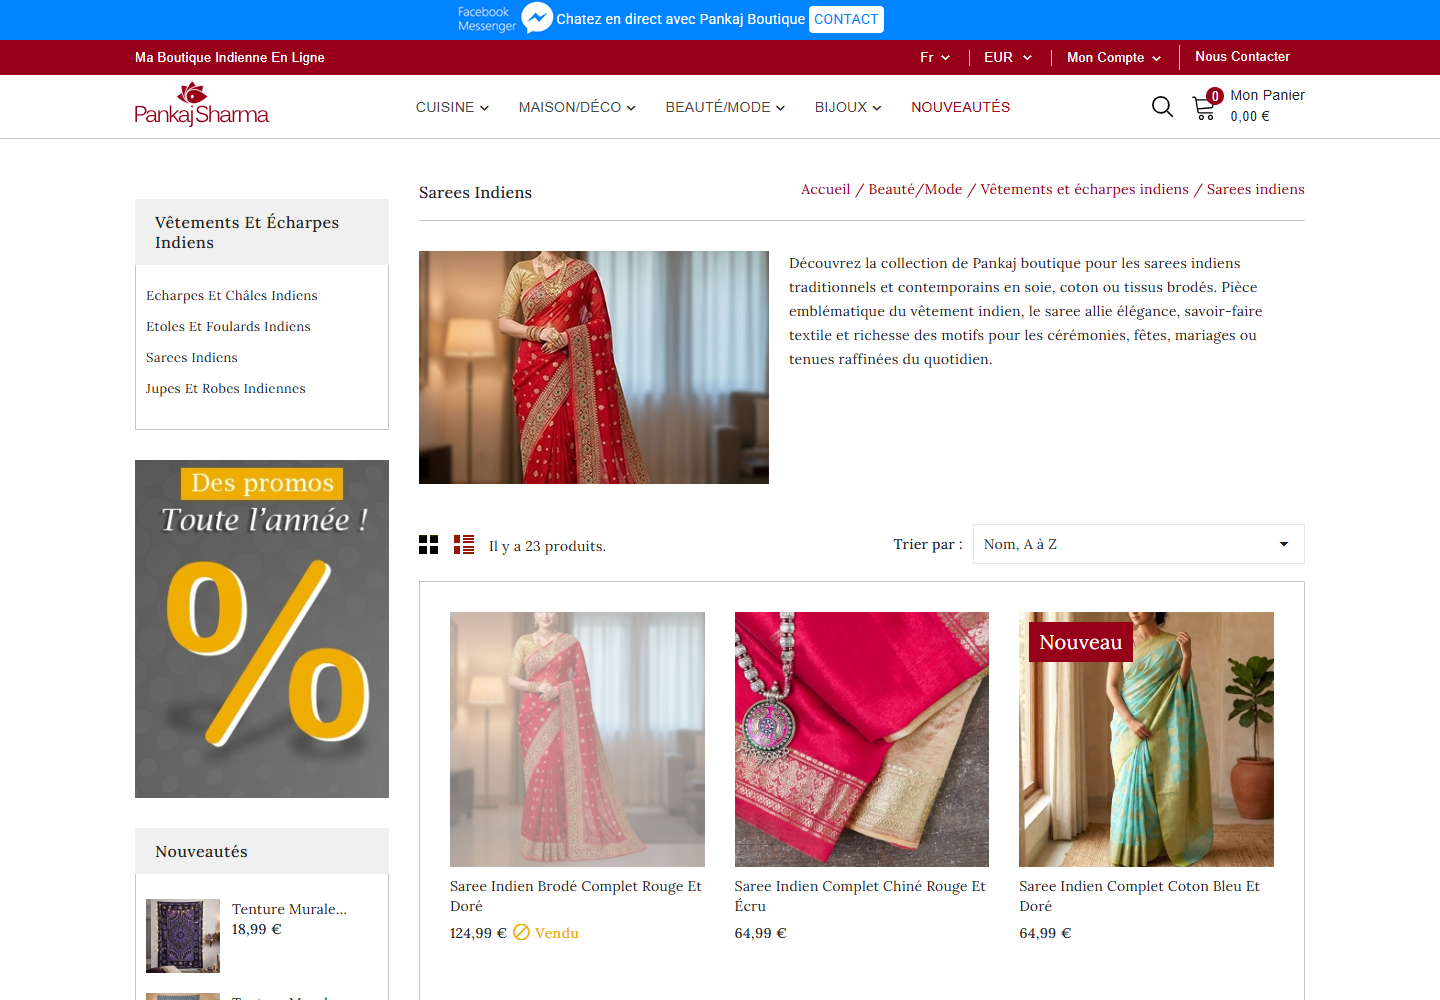Click Sarees indiens breadcrumb
Image resolution: width=1440 pixels, height=1000 pixels.
(1255, 189)
